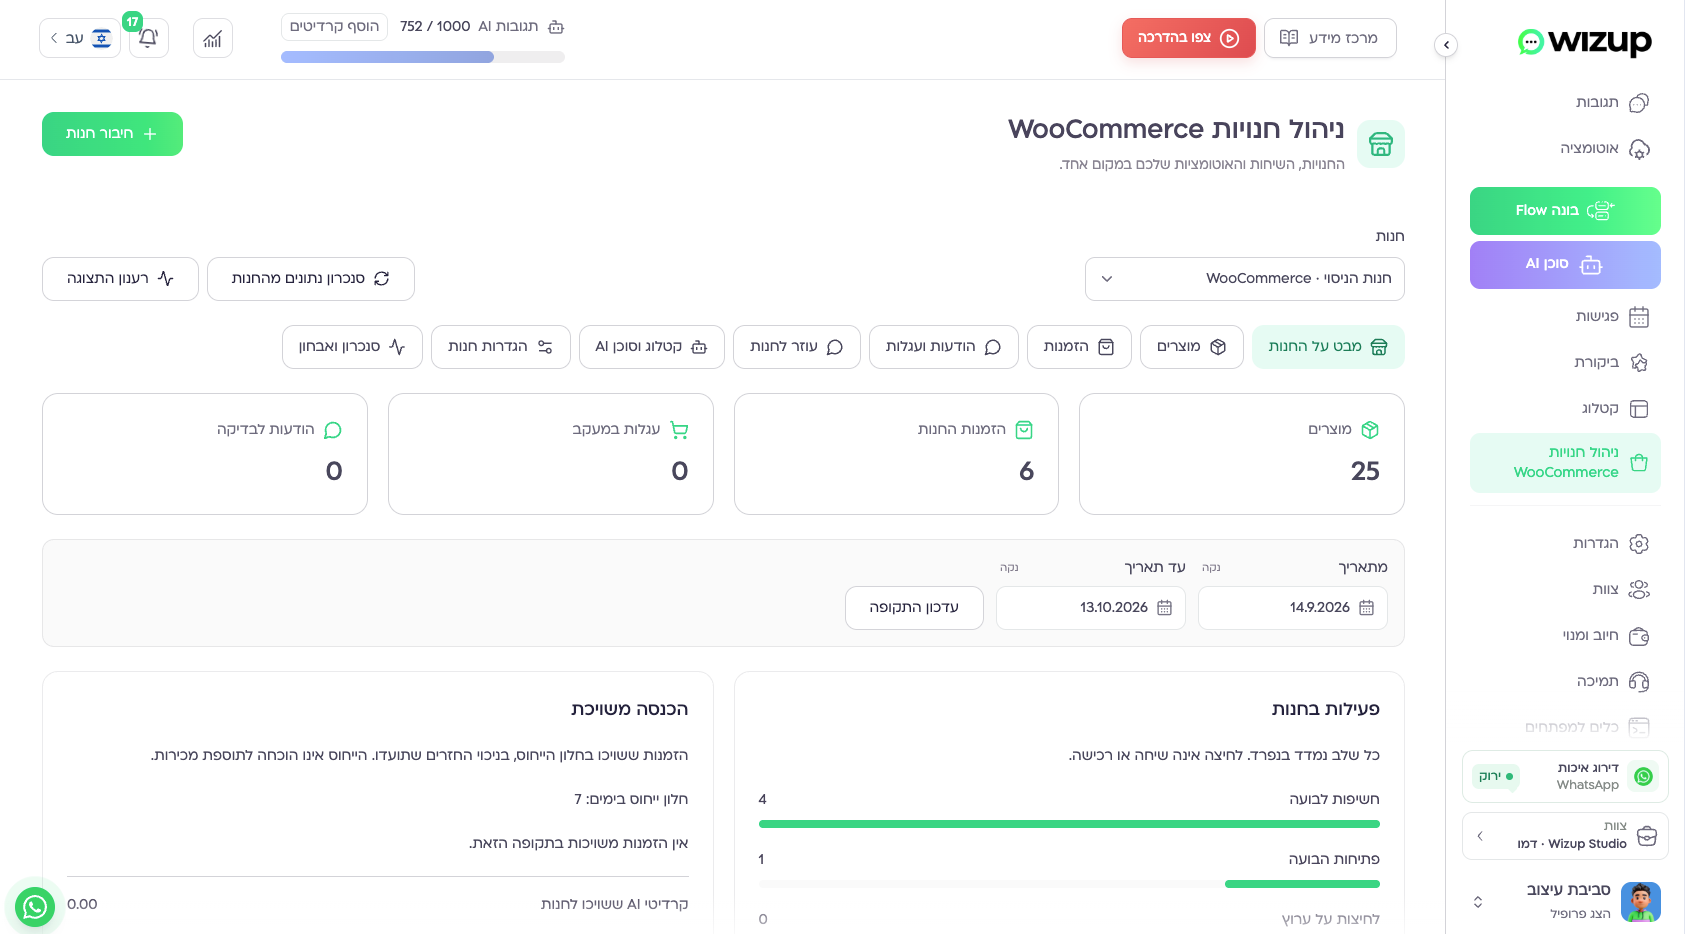The width and height of the screenshot is (1685, 934).
Task: Open ניהול חנויות WooCommerce sidebar item
Action: click(x=1565, y=463)
